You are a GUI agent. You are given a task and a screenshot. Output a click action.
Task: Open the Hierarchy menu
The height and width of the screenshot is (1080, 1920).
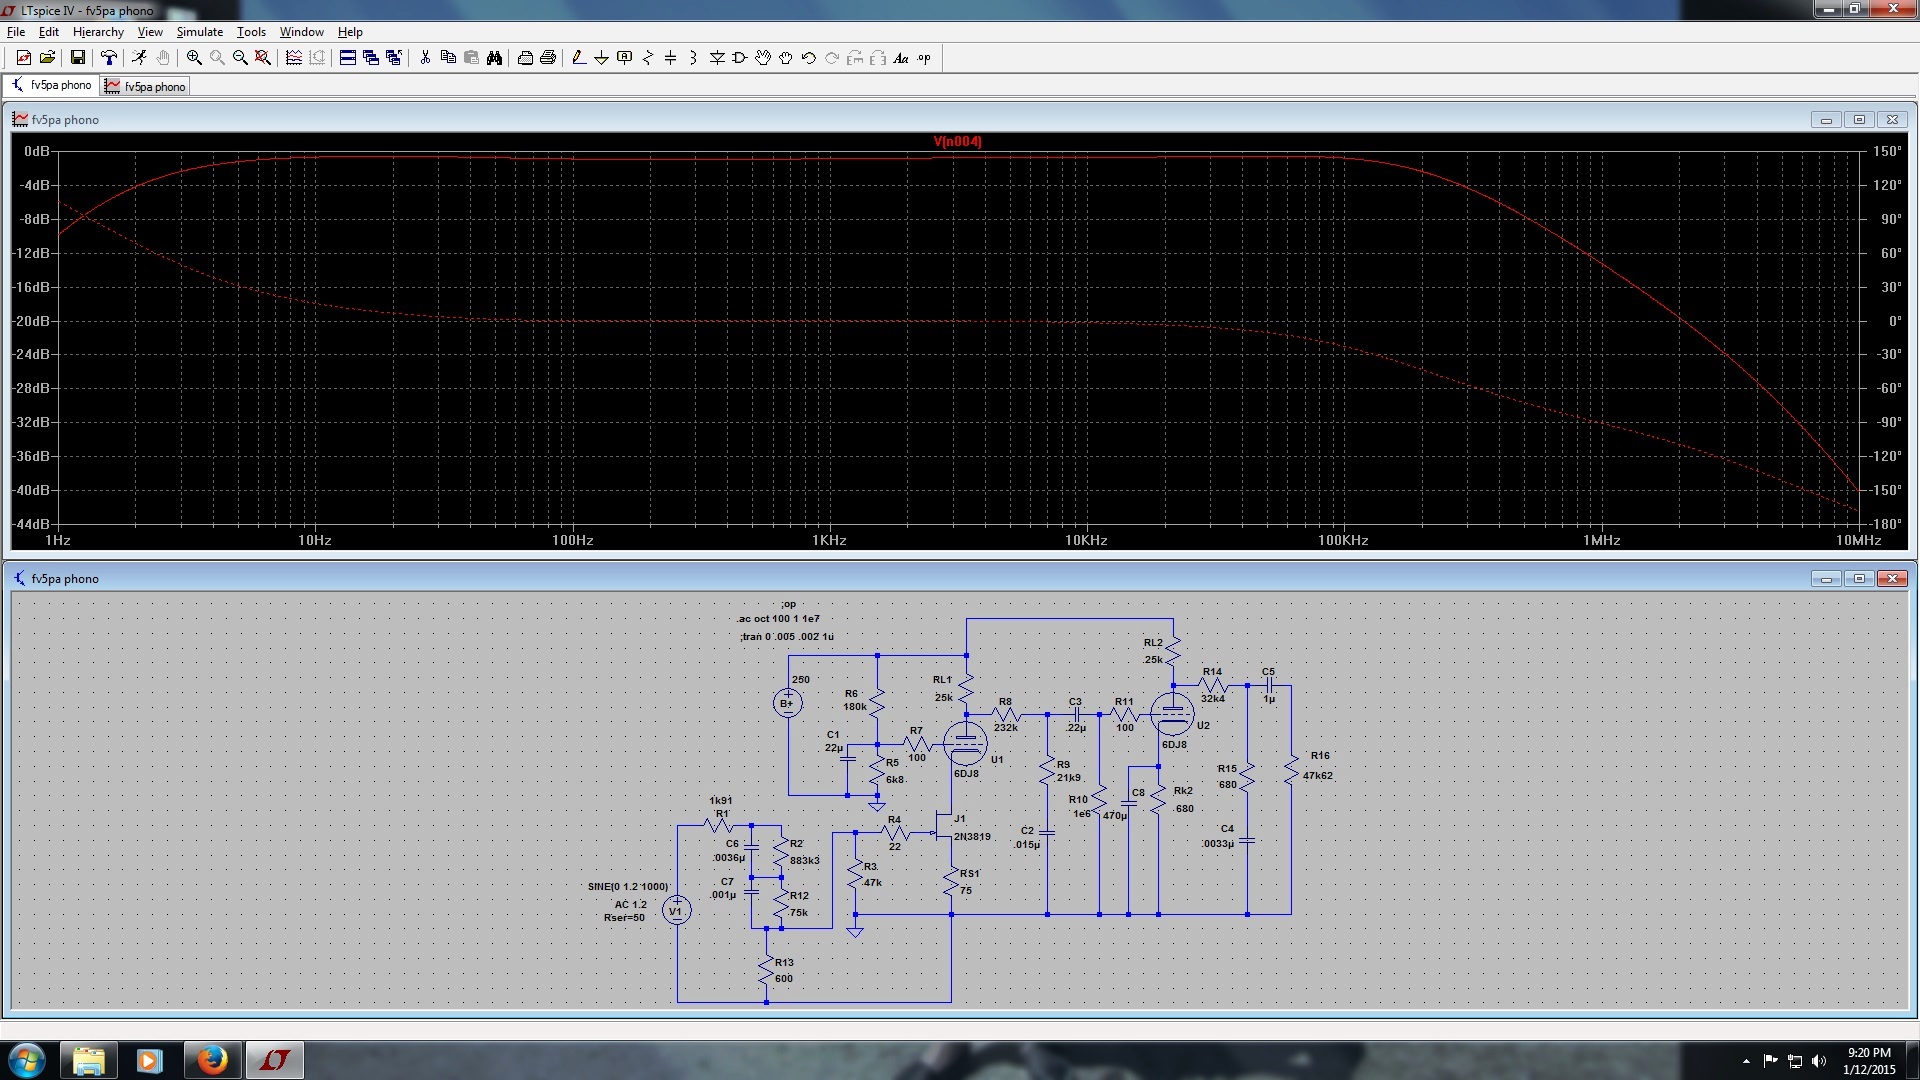(98, 32)
